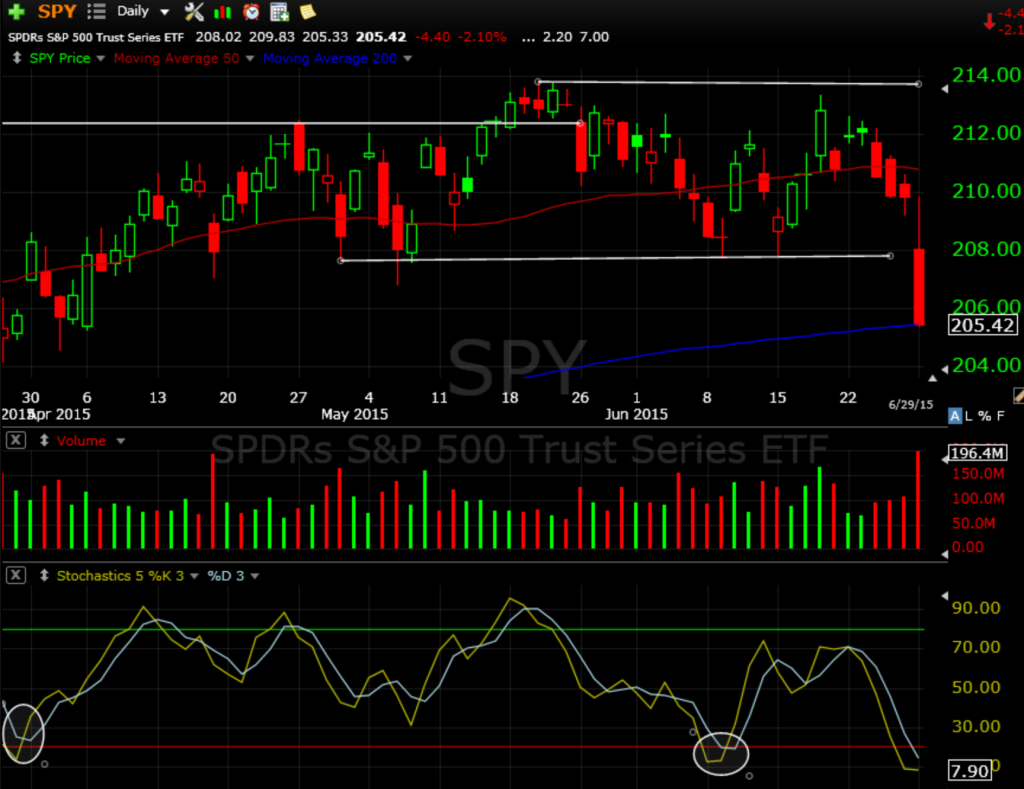Click the SPY ticker symbol
Viewport: 1024px width, 789px height.
tap(57, 11)
